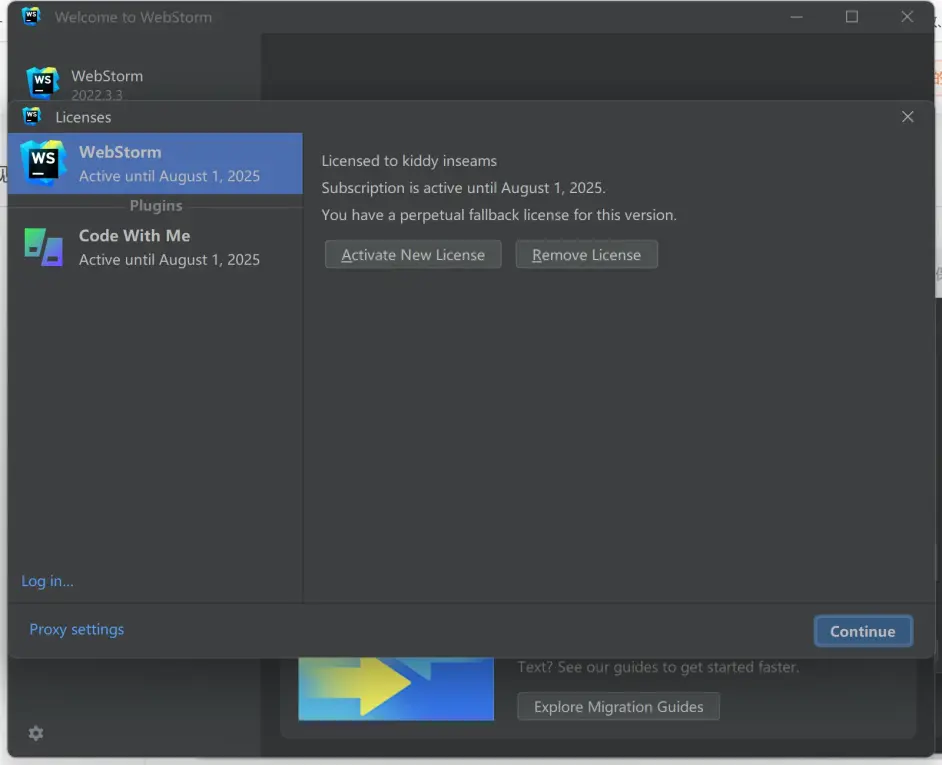Click the WebStorm 2022.3.3 version text
Viewport: 942px width, 765px height.
(97, 95)
